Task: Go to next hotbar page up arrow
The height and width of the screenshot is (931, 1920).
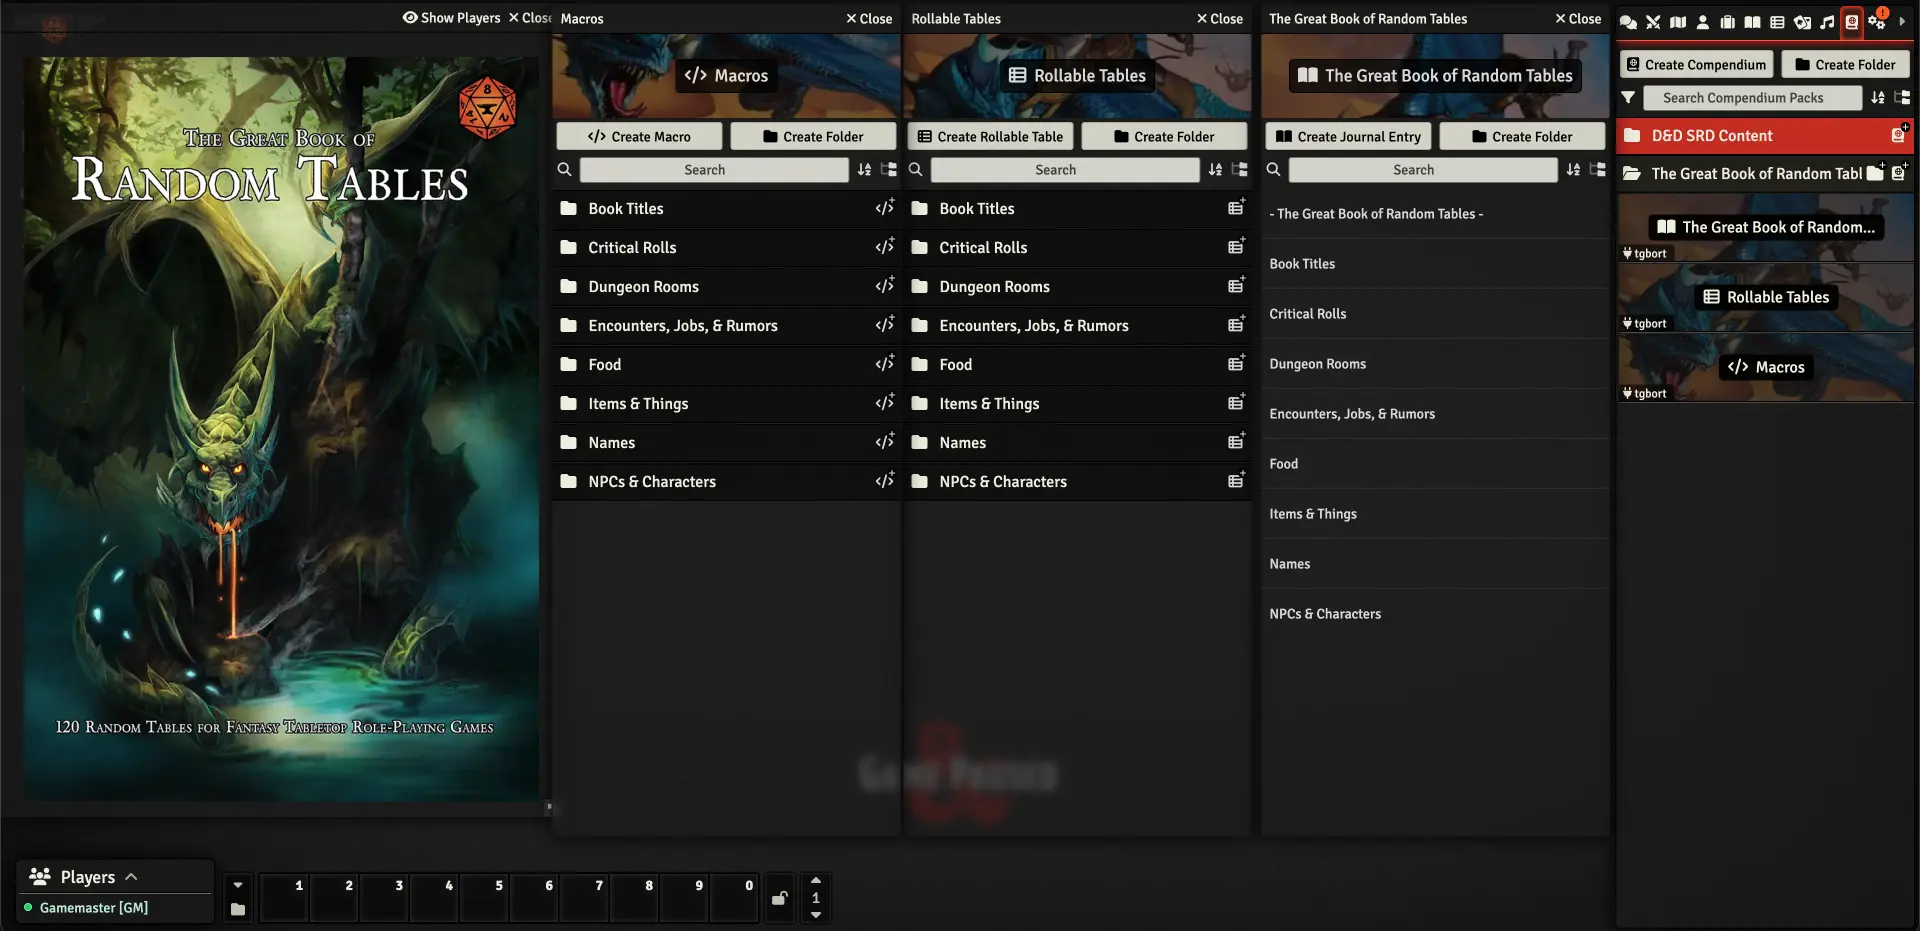Action: [816, 880]
